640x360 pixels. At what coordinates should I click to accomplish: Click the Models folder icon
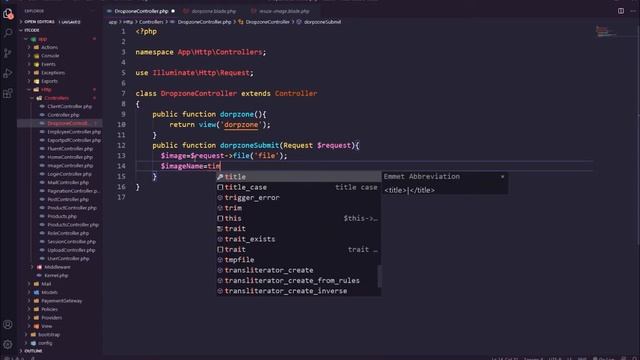pyautogui.click(x=36, y=292)
